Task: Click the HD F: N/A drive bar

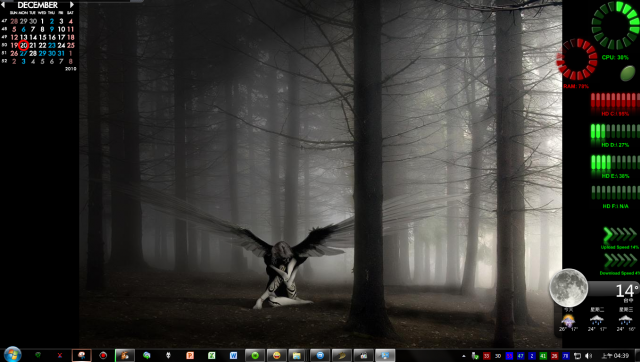Action: 615,193
